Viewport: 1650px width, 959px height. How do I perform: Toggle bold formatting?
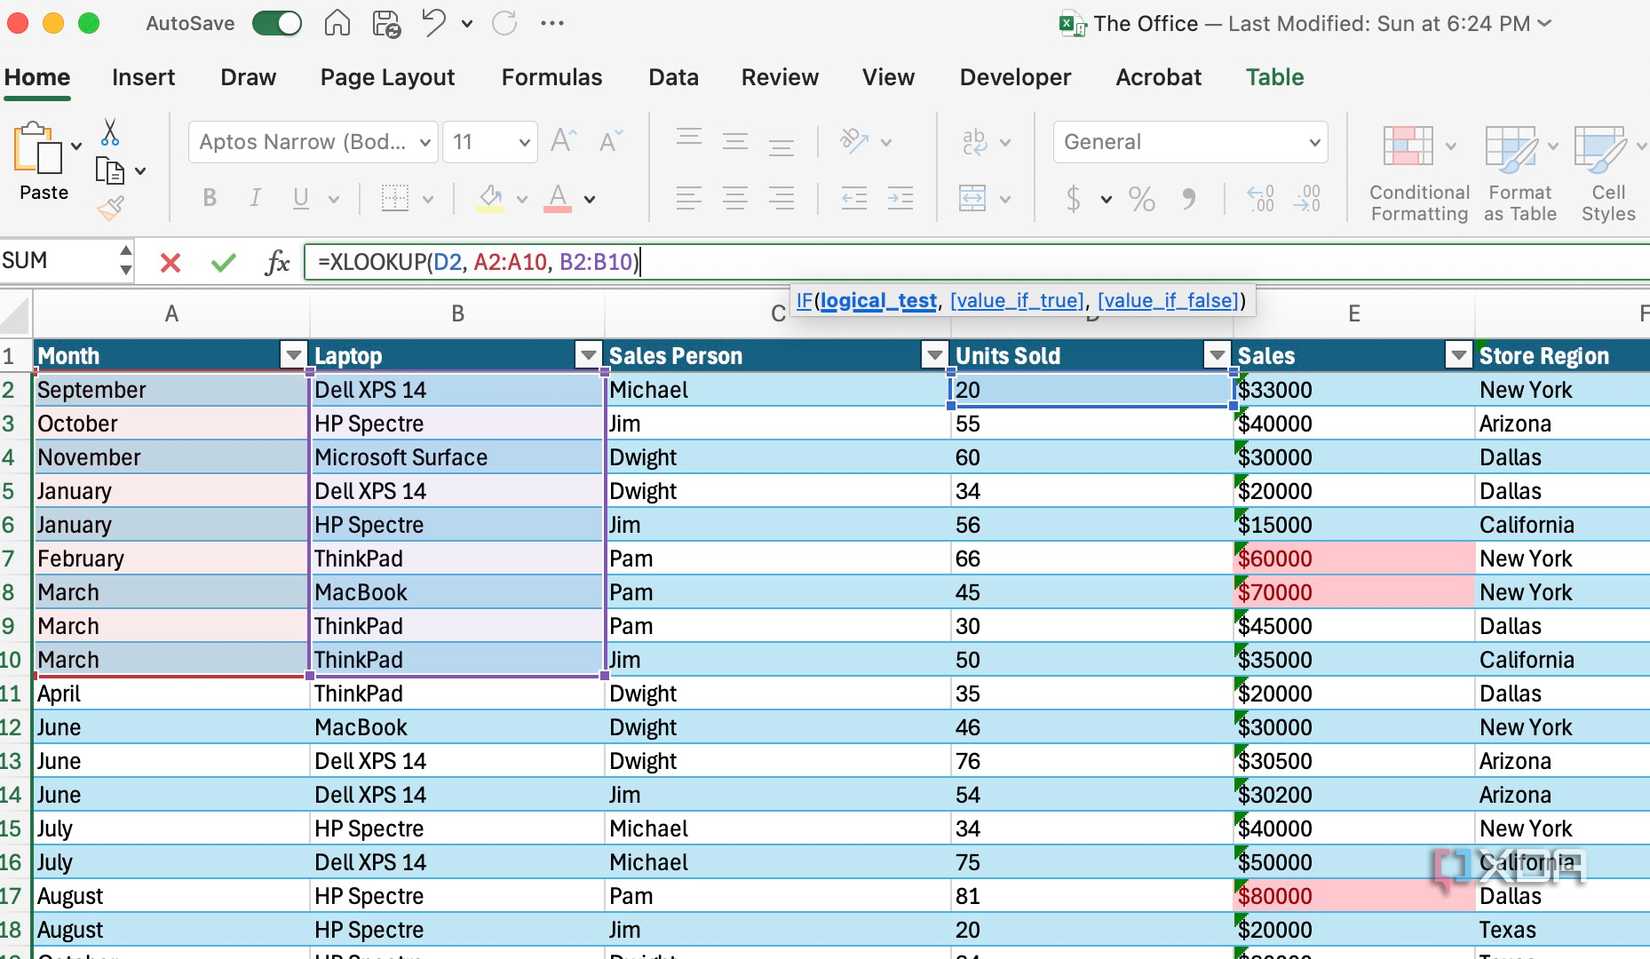[209, 198]
